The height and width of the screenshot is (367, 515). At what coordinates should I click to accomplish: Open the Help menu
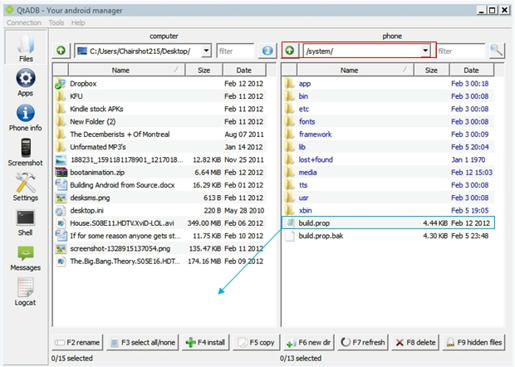[x=78, y=23]
